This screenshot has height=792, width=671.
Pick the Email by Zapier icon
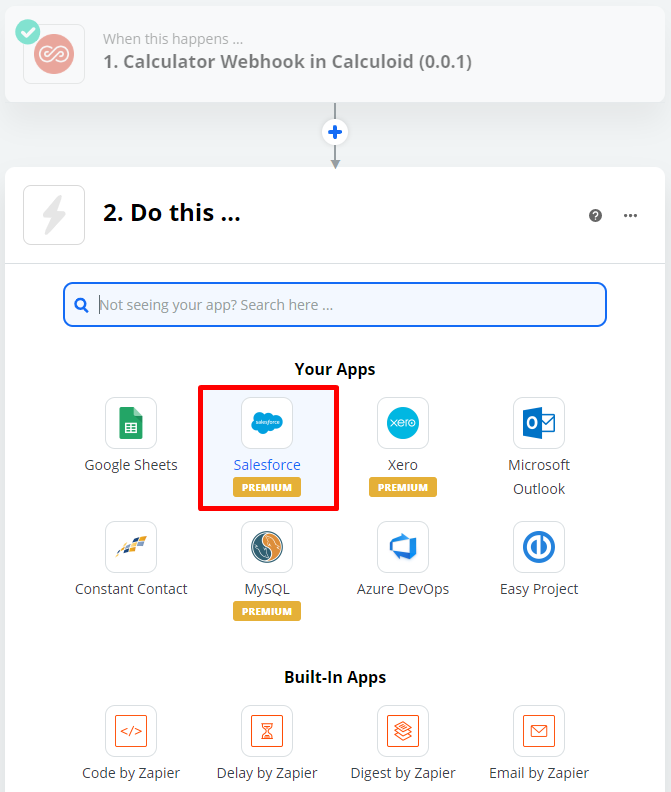[x=539, y=731]
